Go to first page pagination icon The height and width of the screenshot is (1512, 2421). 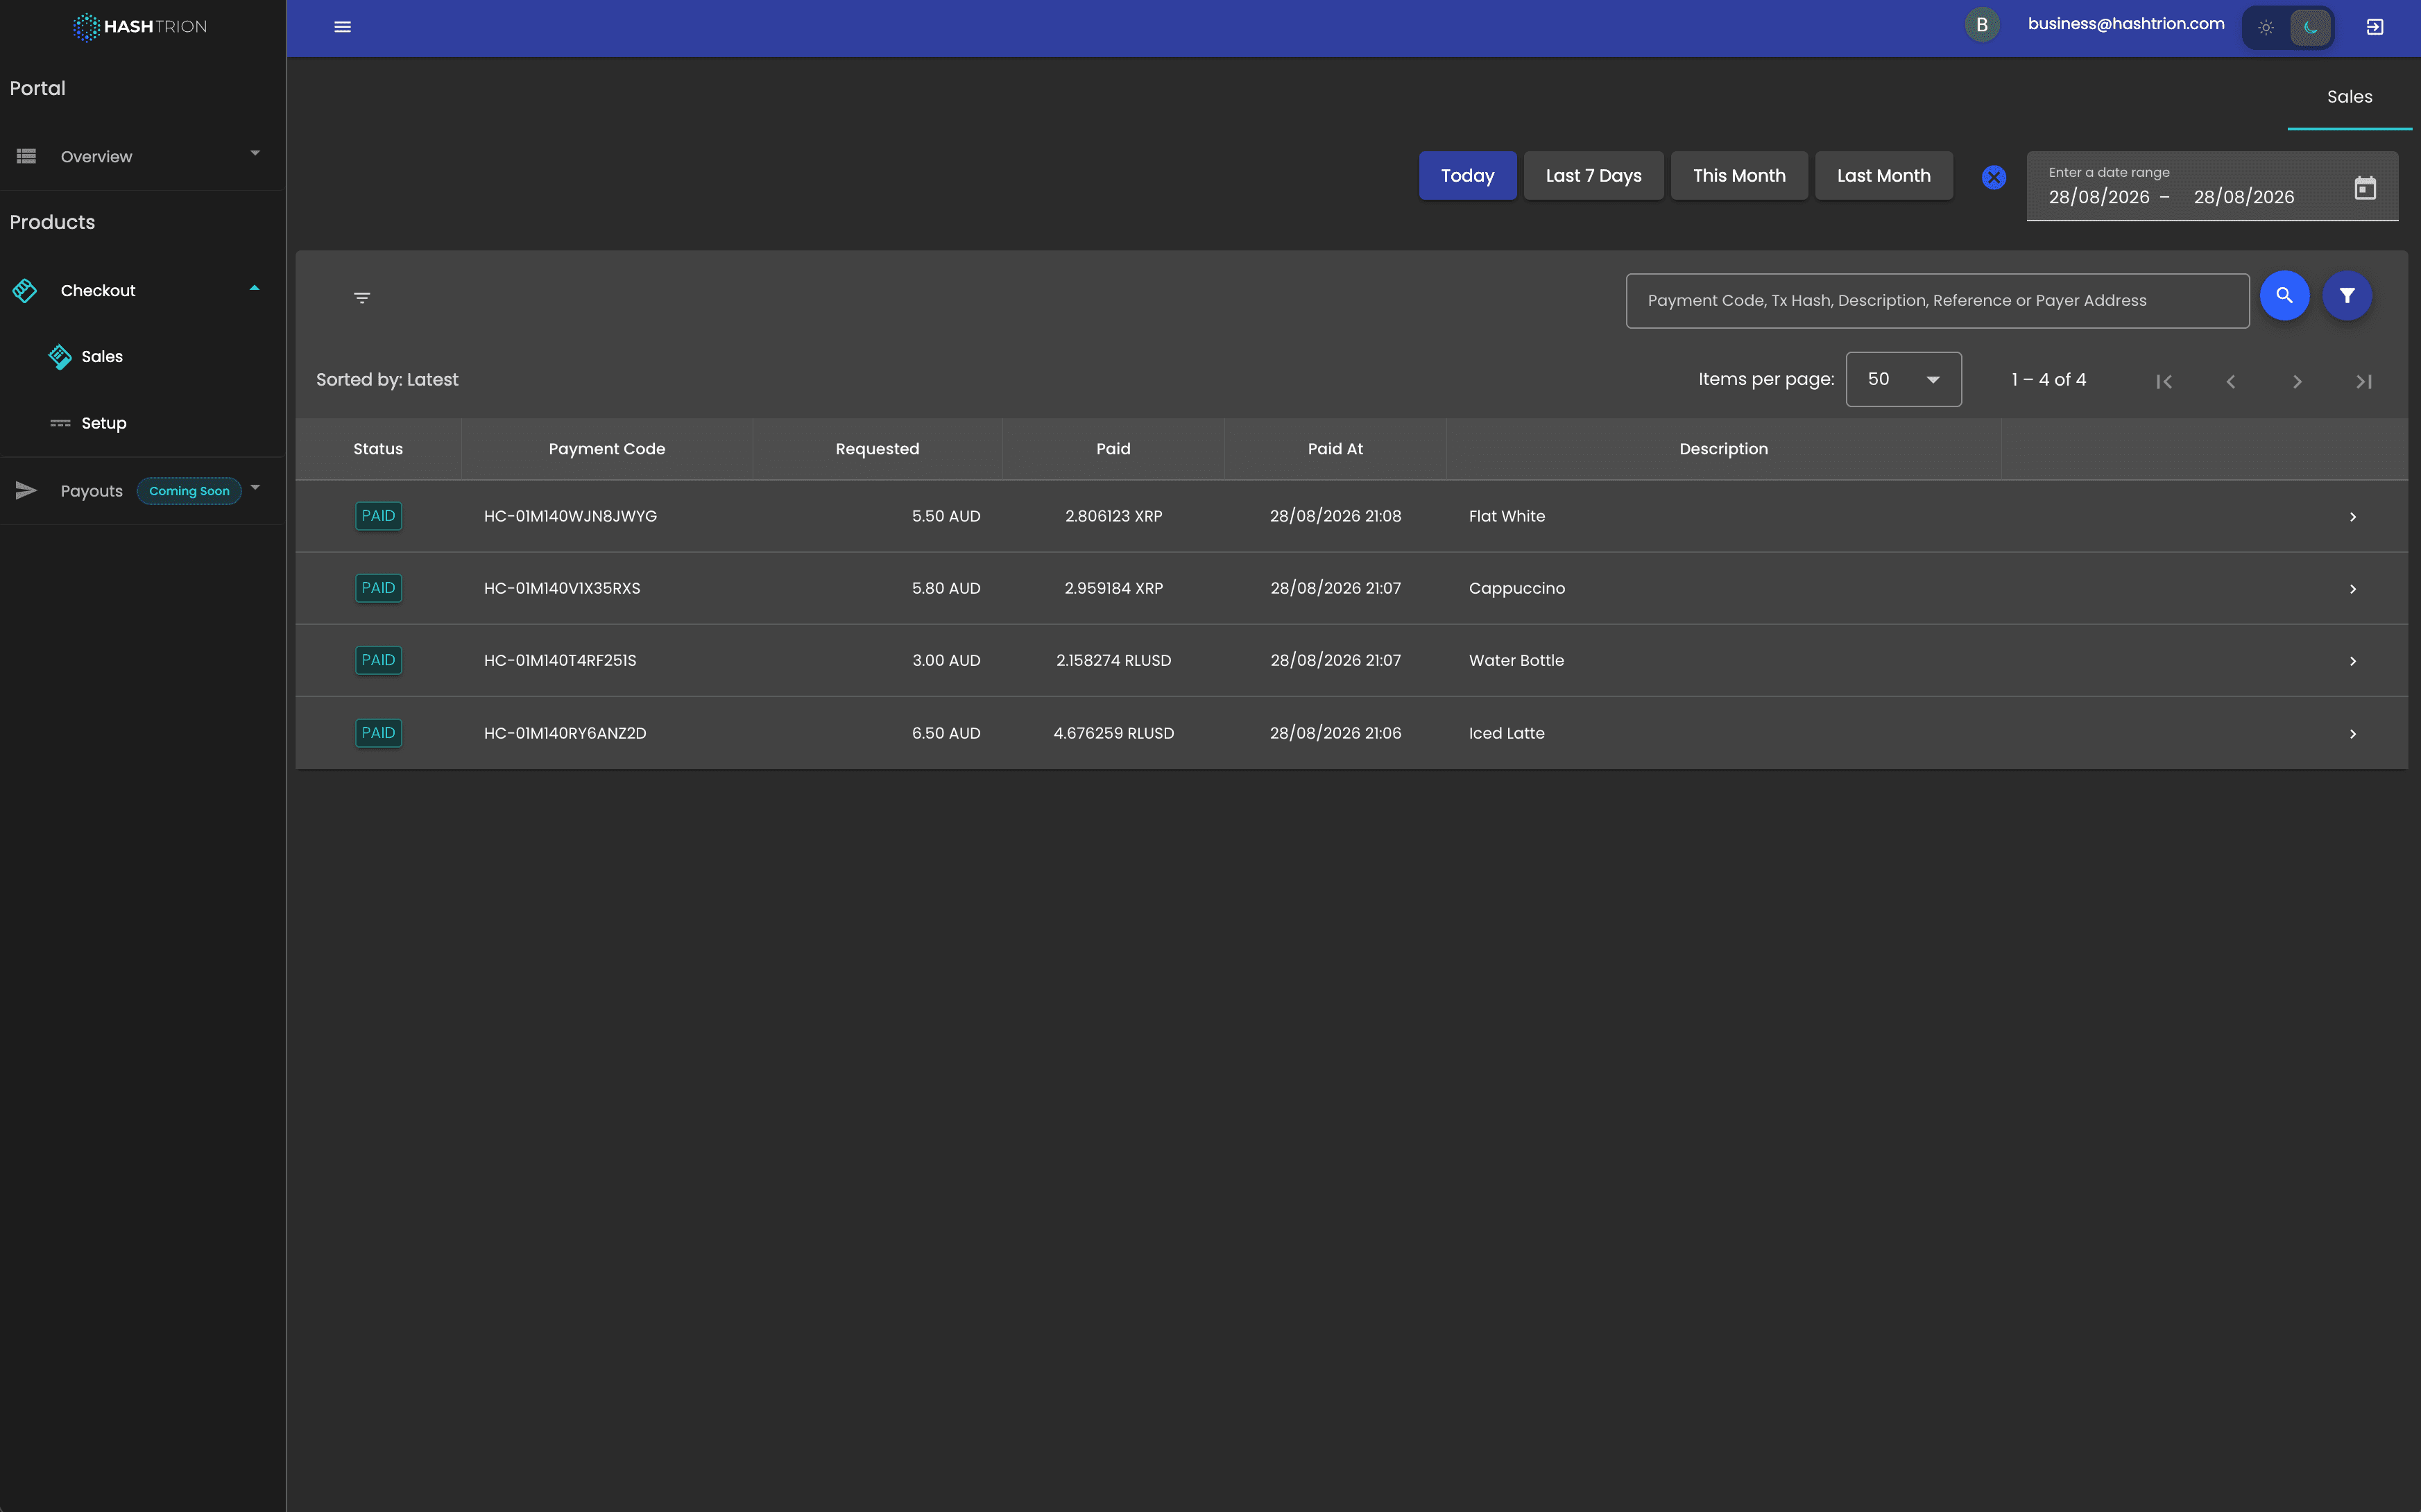point(2164,381)
